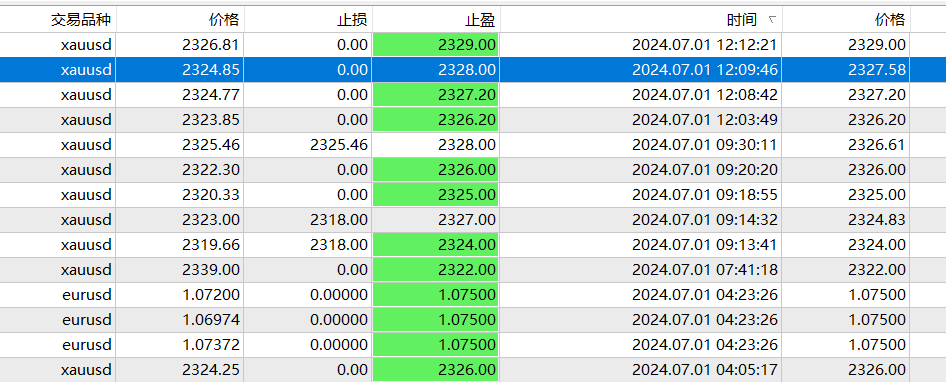The width and height of the screenshot is (946, 382).
Task: Select the time cell 2024.07.01 12:12:21
Action: pyautogui.click(x=705, y=45)
